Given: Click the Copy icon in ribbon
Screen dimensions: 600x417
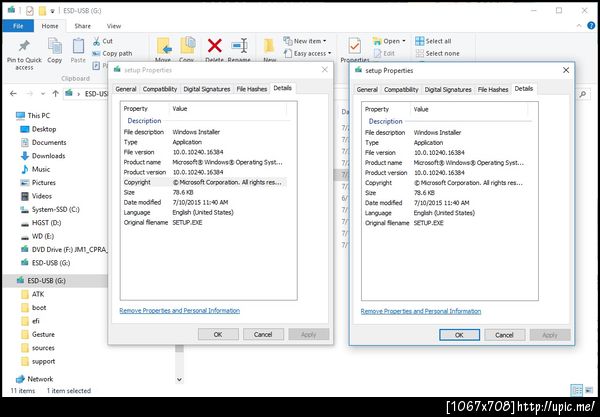Looking at the screenshot, I should pyautogui.click(x=54, y=46).
